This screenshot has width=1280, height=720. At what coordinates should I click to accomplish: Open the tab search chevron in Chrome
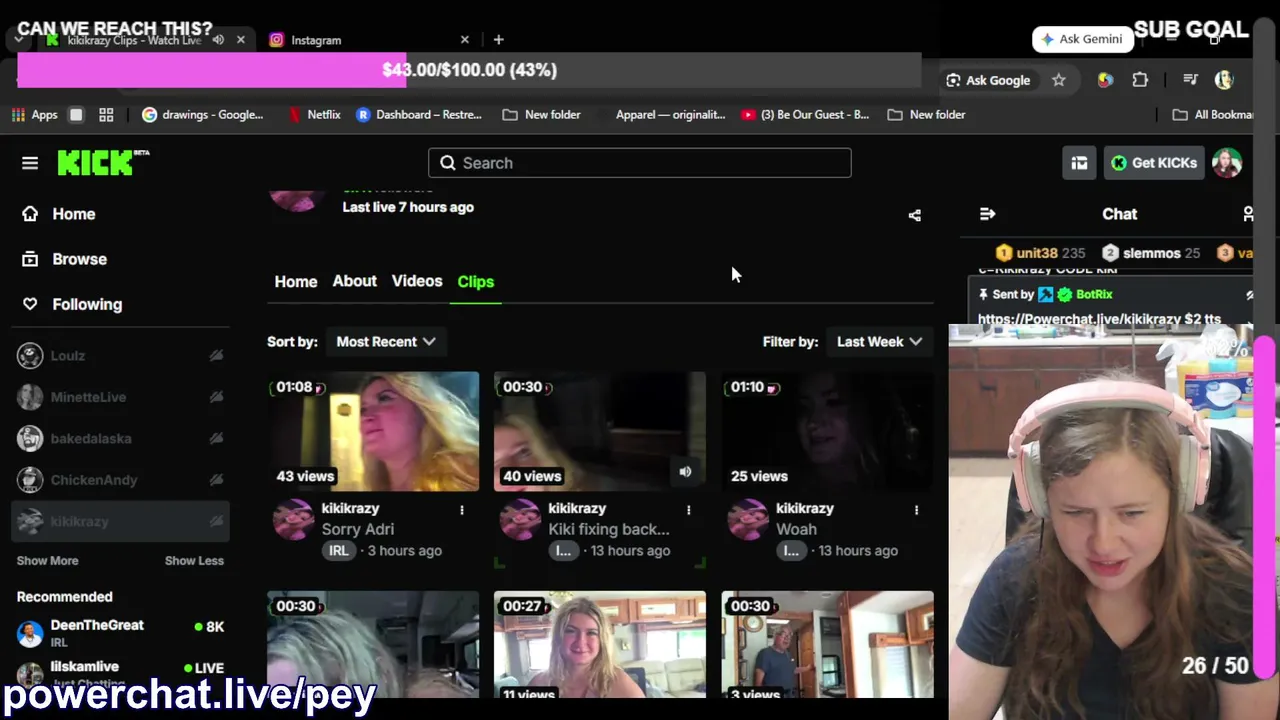click(19, 40)
